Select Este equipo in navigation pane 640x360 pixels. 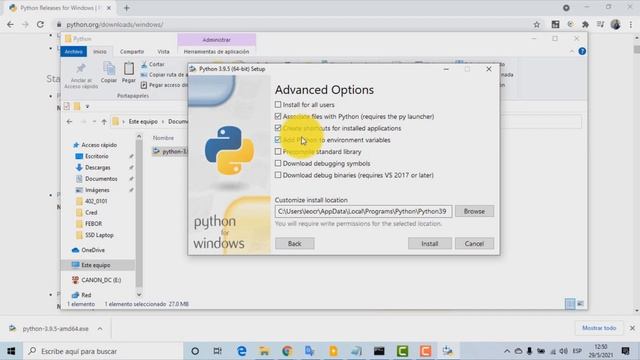[96, 265]
